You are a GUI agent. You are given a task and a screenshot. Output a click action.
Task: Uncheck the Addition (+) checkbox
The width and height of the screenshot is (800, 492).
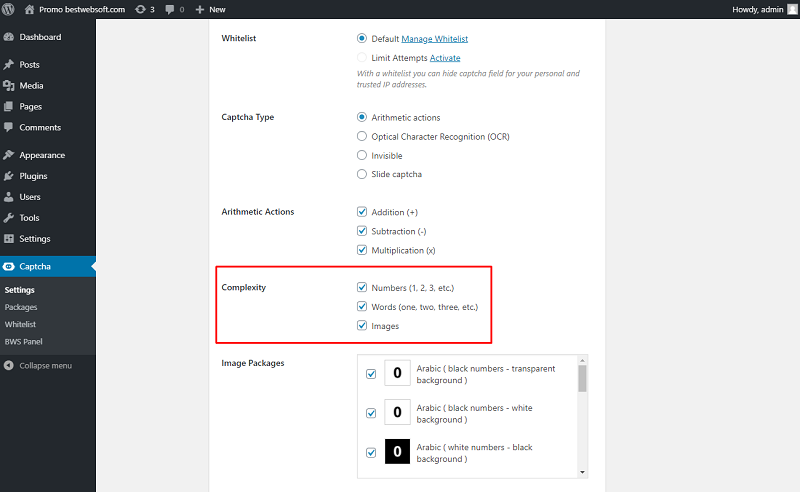(362, 212)
